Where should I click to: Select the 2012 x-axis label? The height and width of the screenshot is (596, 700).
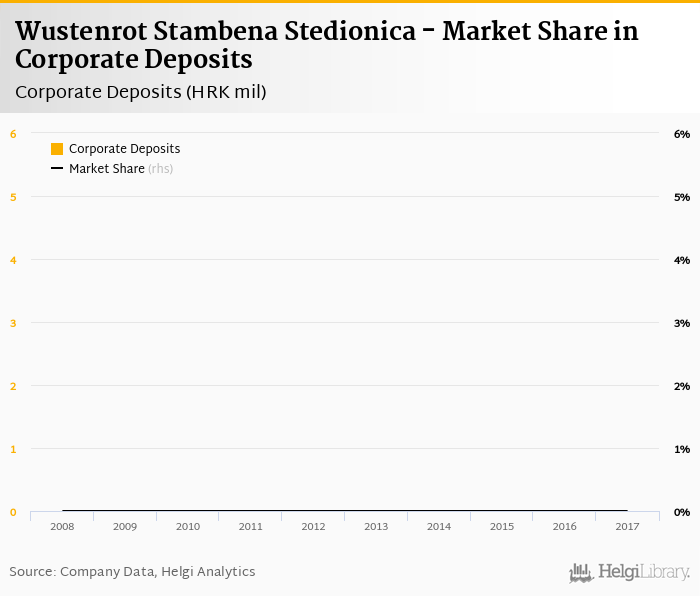click(x=313, y=527)
